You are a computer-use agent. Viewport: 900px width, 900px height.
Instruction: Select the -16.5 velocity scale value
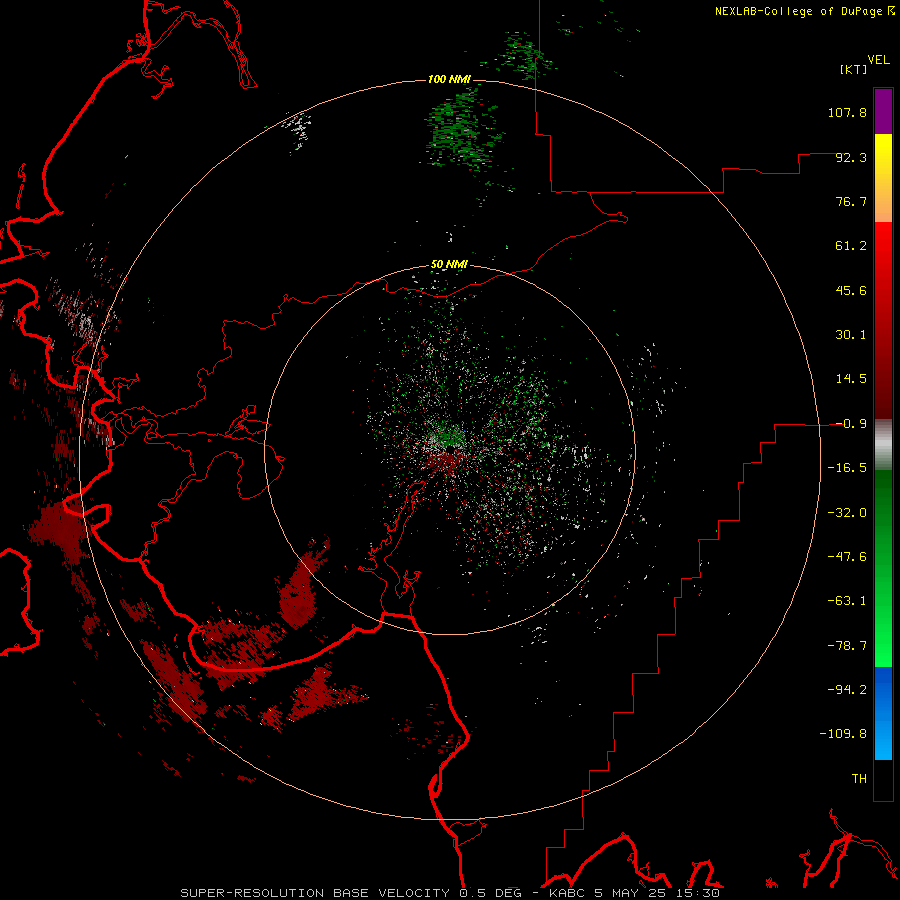(x=847, y=468)
